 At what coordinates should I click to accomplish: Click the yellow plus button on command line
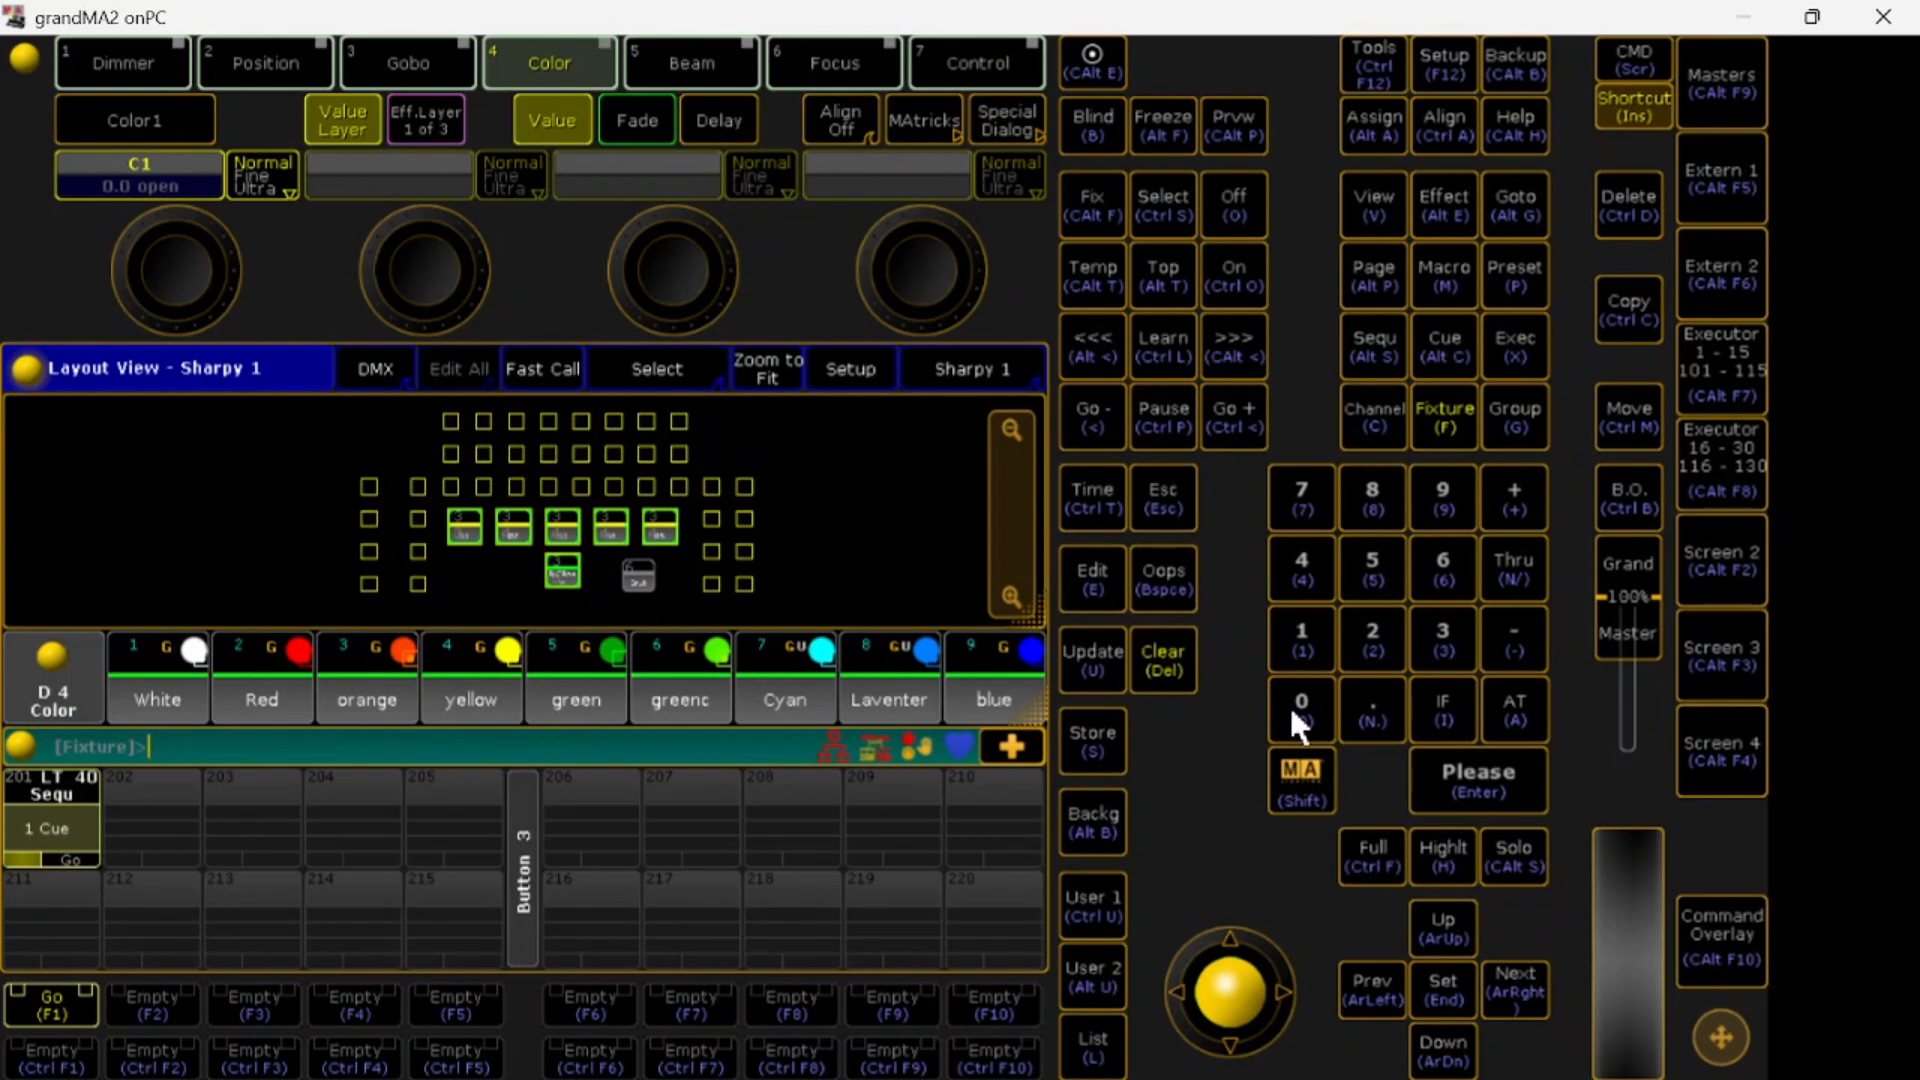[1011, 746]
